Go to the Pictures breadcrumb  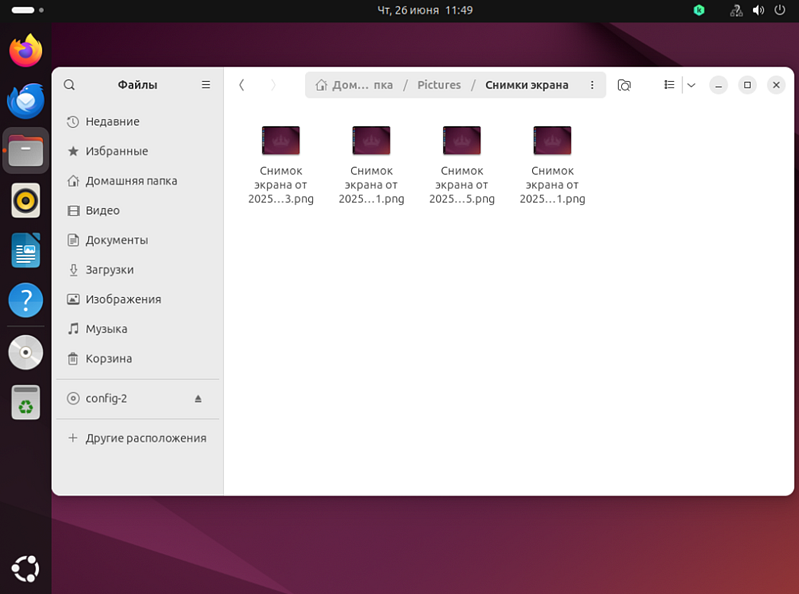(x=439, y=85)
